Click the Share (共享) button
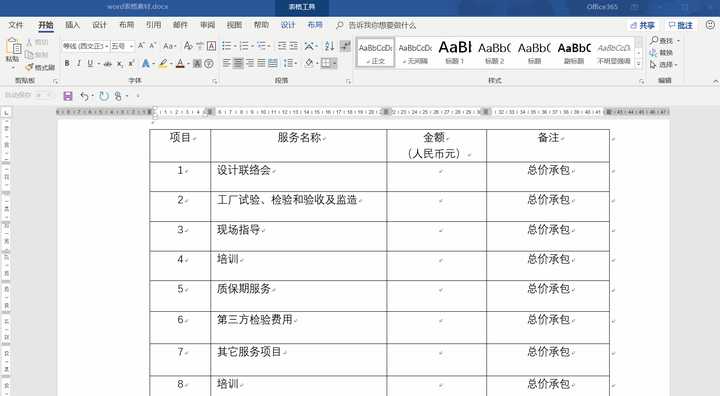720x396 pixels. coord(642,25)
